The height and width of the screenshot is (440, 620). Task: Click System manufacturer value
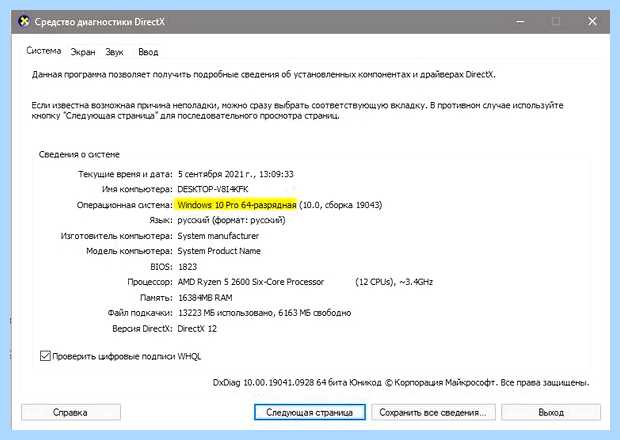218,236
